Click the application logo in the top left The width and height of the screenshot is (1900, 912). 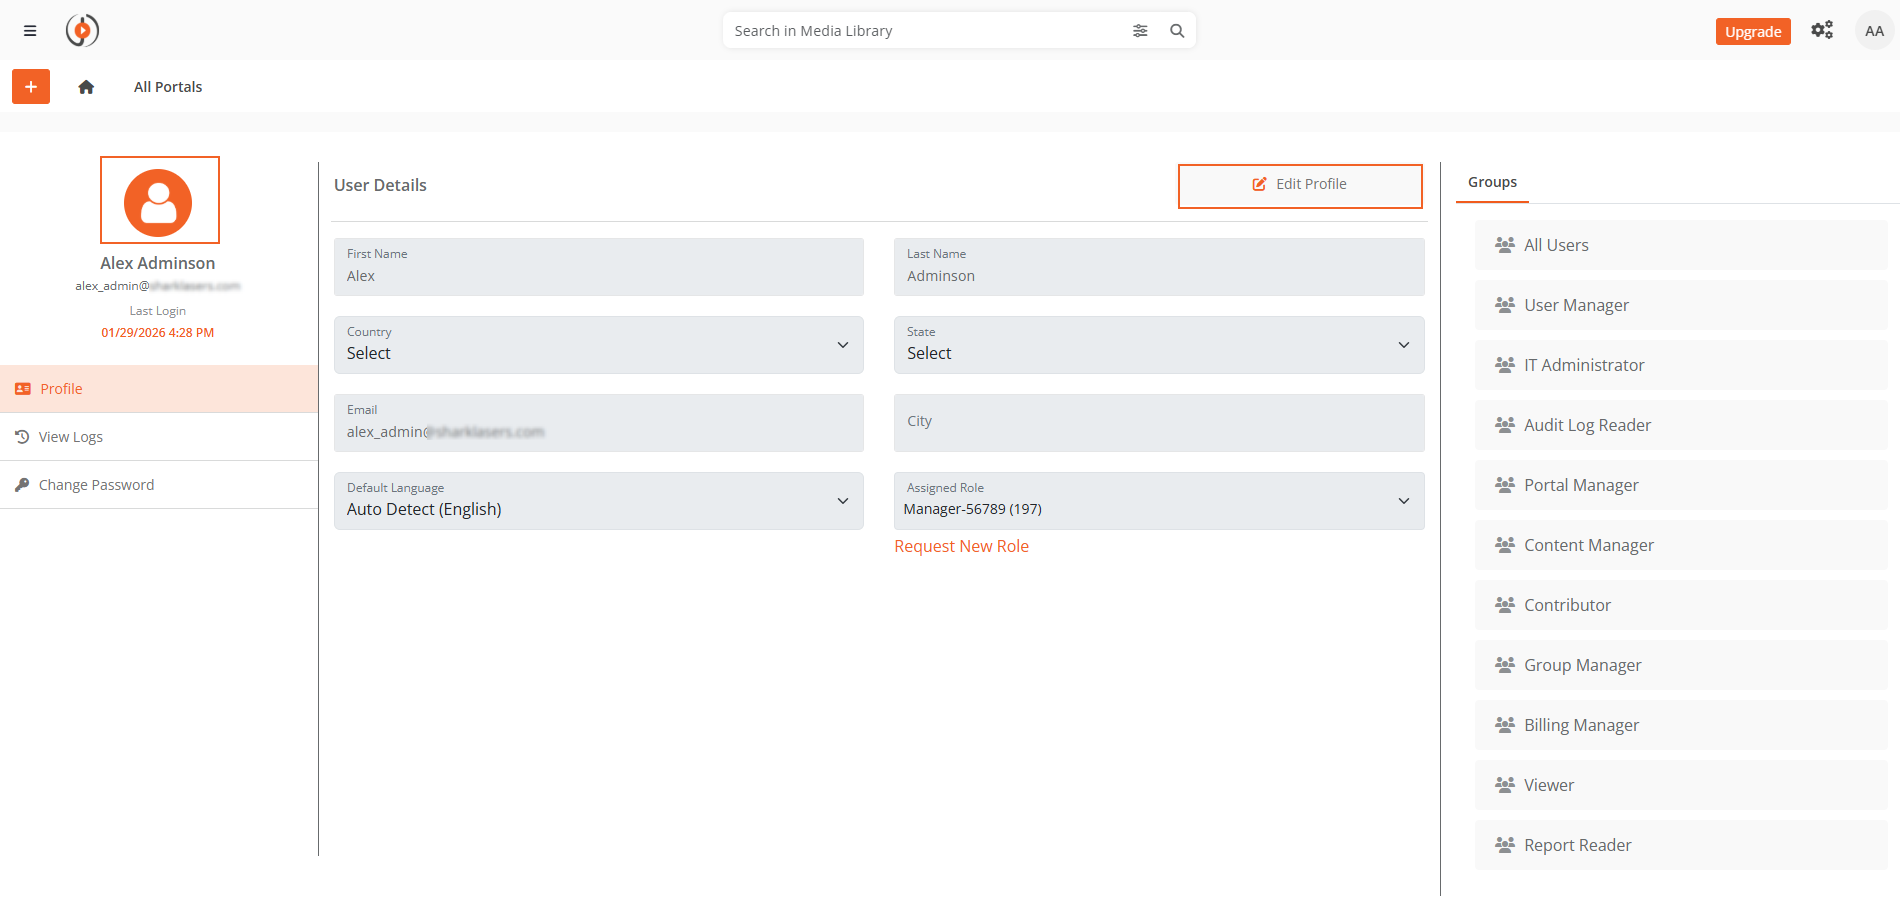(82, 30)
